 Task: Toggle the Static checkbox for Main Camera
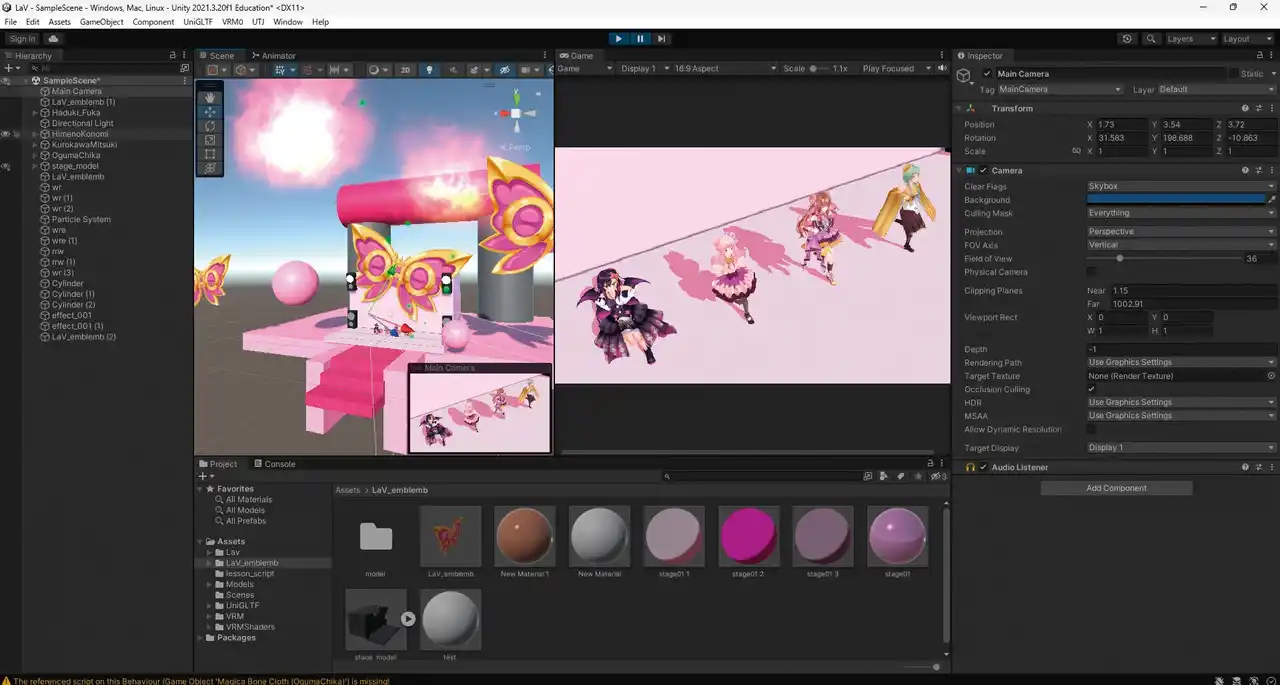(1233, 74)
